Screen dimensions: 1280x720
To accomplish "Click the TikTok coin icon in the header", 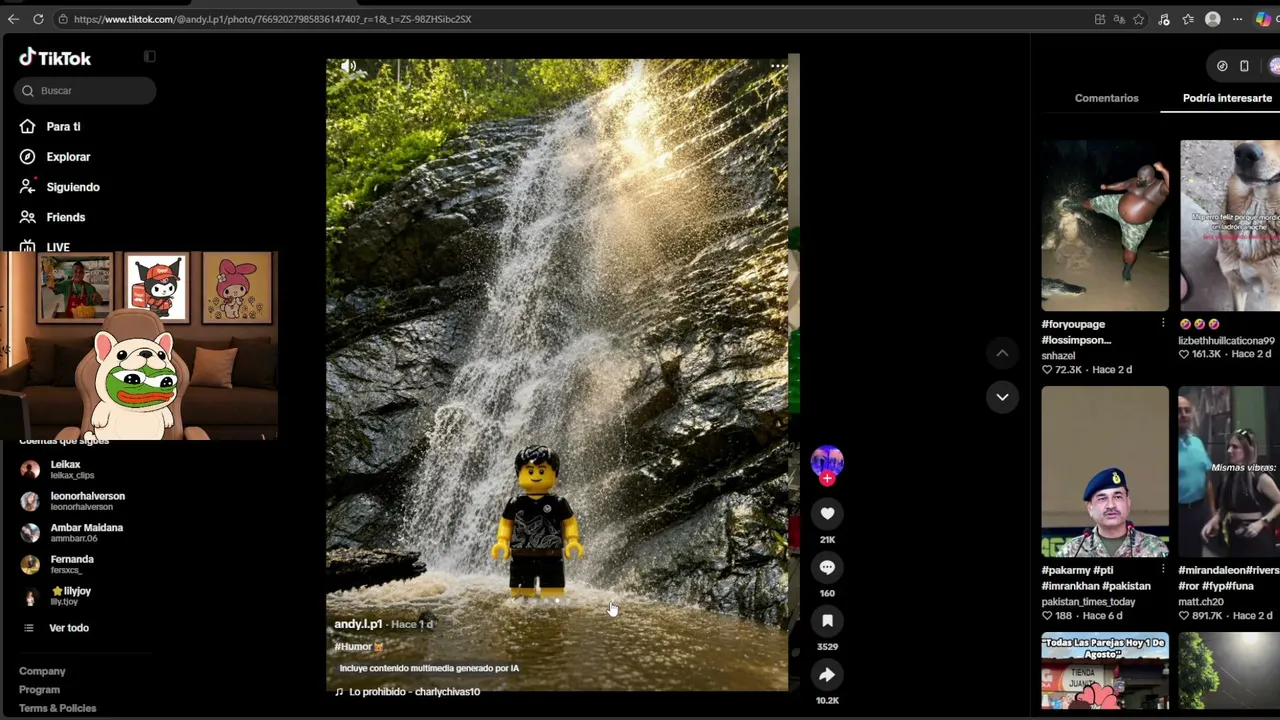I will coord(1222,66).
